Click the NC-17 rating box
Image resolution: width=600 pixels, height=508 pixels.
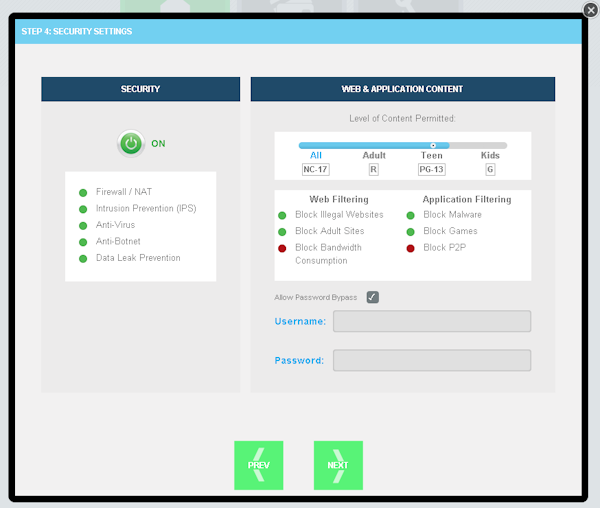[316, 169]
